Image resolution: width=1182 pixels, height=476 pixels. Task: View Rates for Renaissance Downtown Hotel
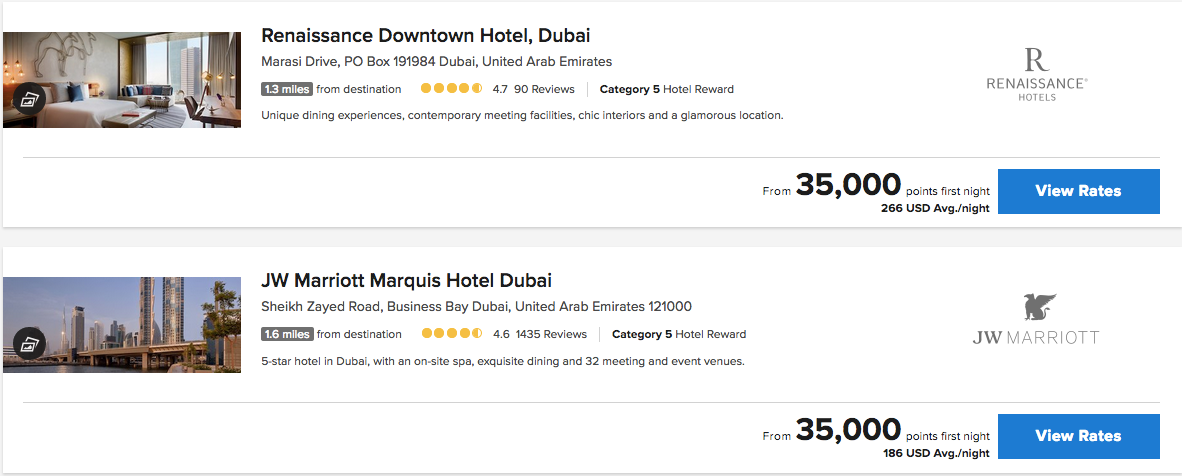tap(1078, 191)
